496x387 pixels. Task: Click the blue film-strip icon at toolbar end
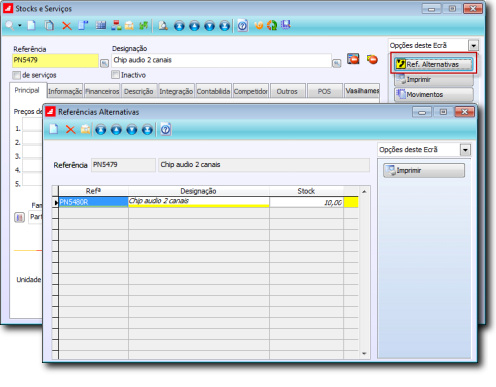coord(286,25)
